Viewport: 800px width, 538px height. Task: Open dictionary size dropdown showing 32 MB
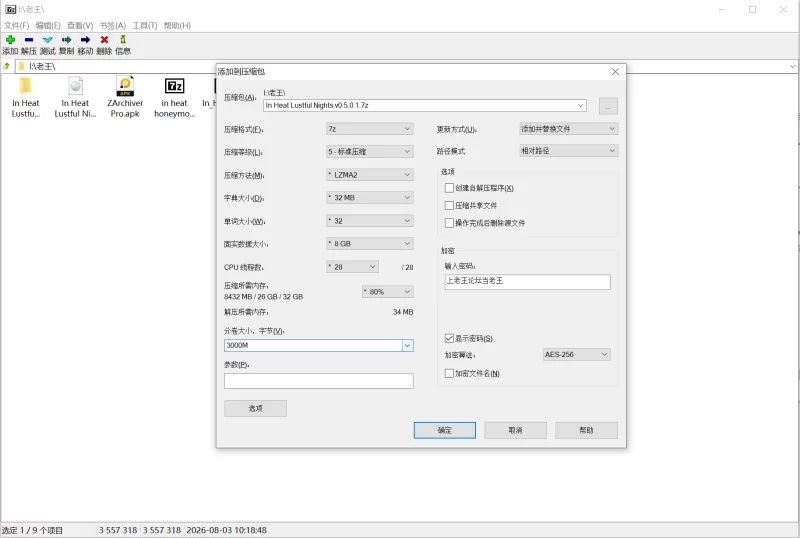(x=369, y=198)
